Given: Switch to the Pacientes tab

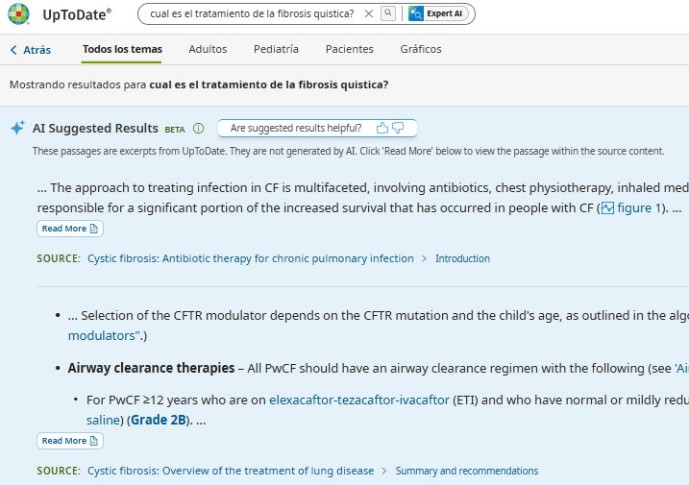Looking at the screenshot, I should click(x=349, y=49).
